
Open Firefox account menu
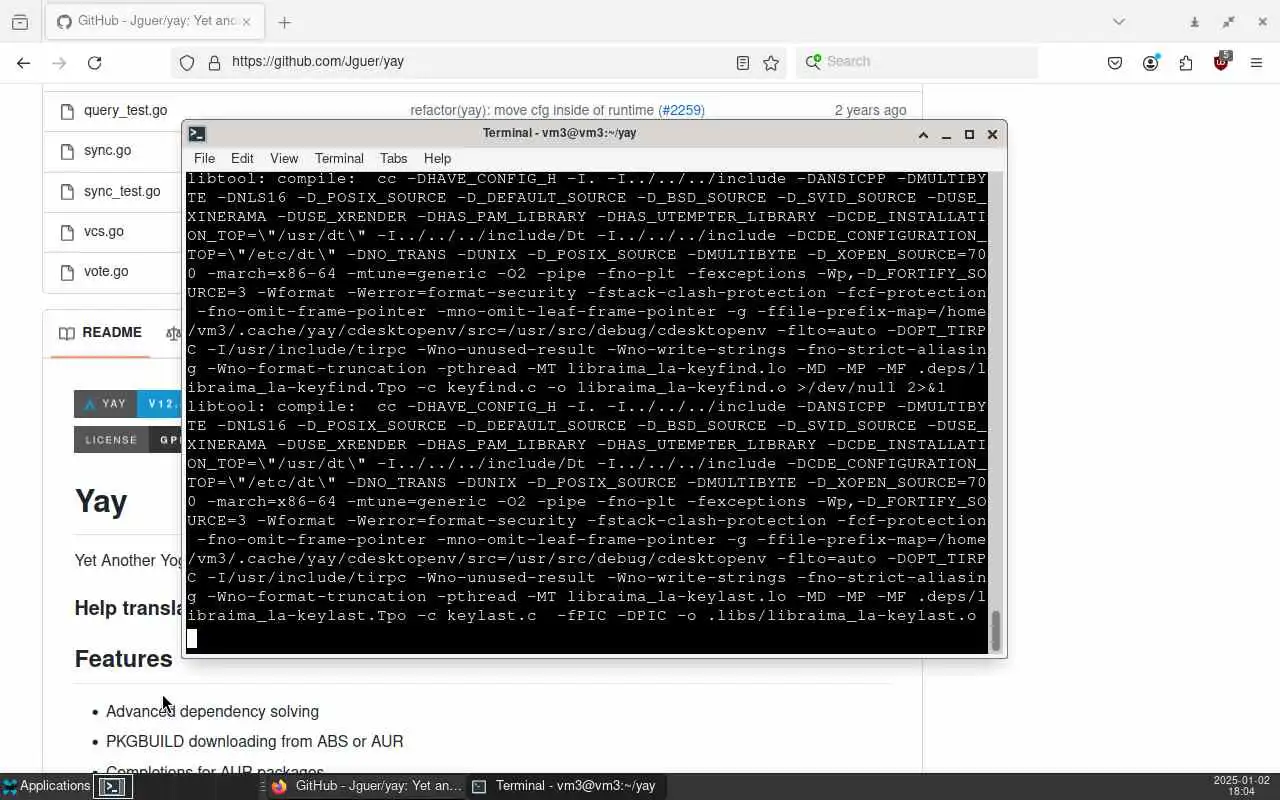coord(1151,62)
